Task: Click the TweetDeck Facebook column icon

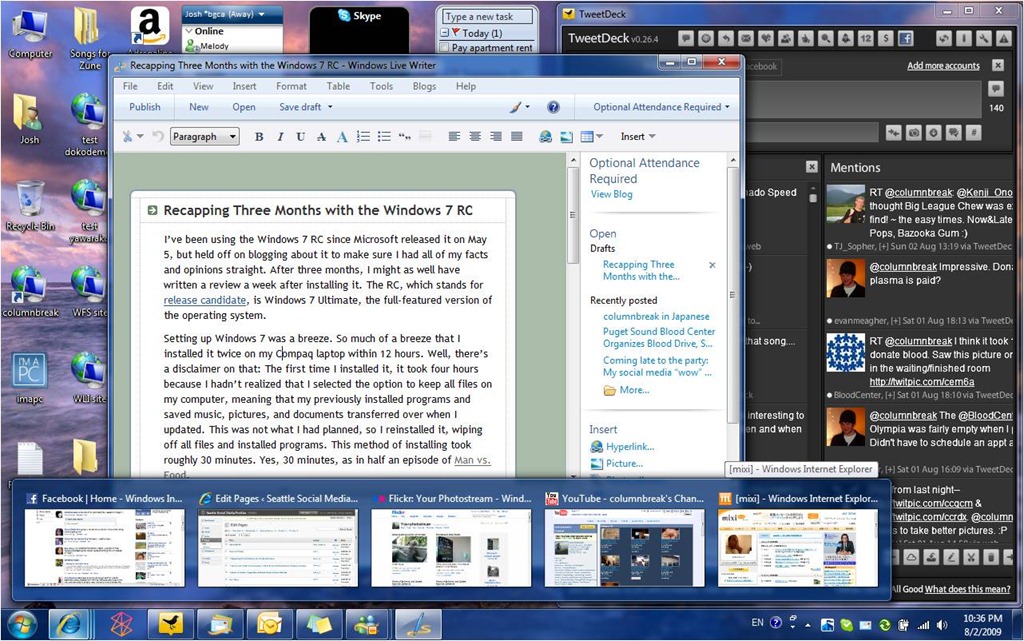Action: click(x=906, y=39)
